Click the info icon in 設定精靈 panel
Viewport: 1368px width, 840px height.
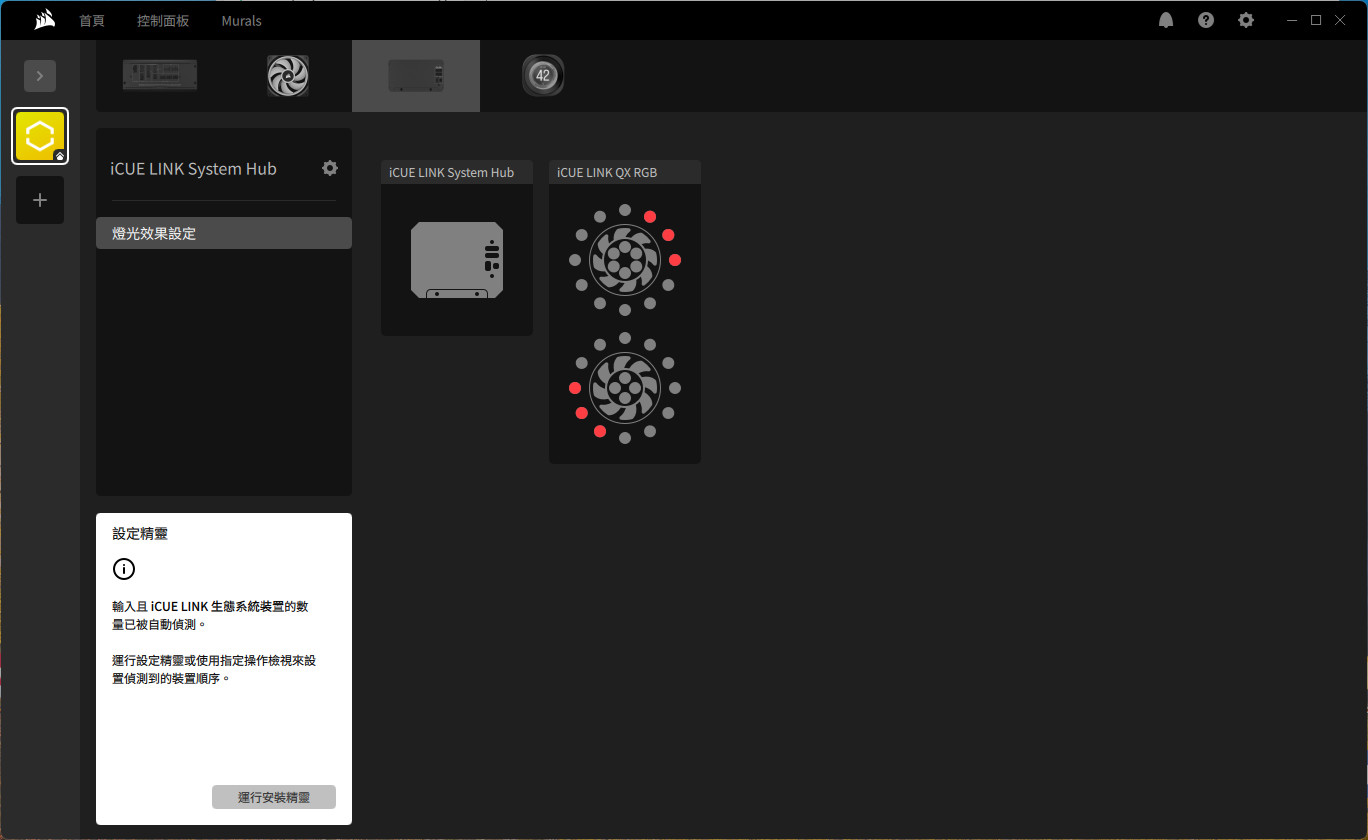123,569
